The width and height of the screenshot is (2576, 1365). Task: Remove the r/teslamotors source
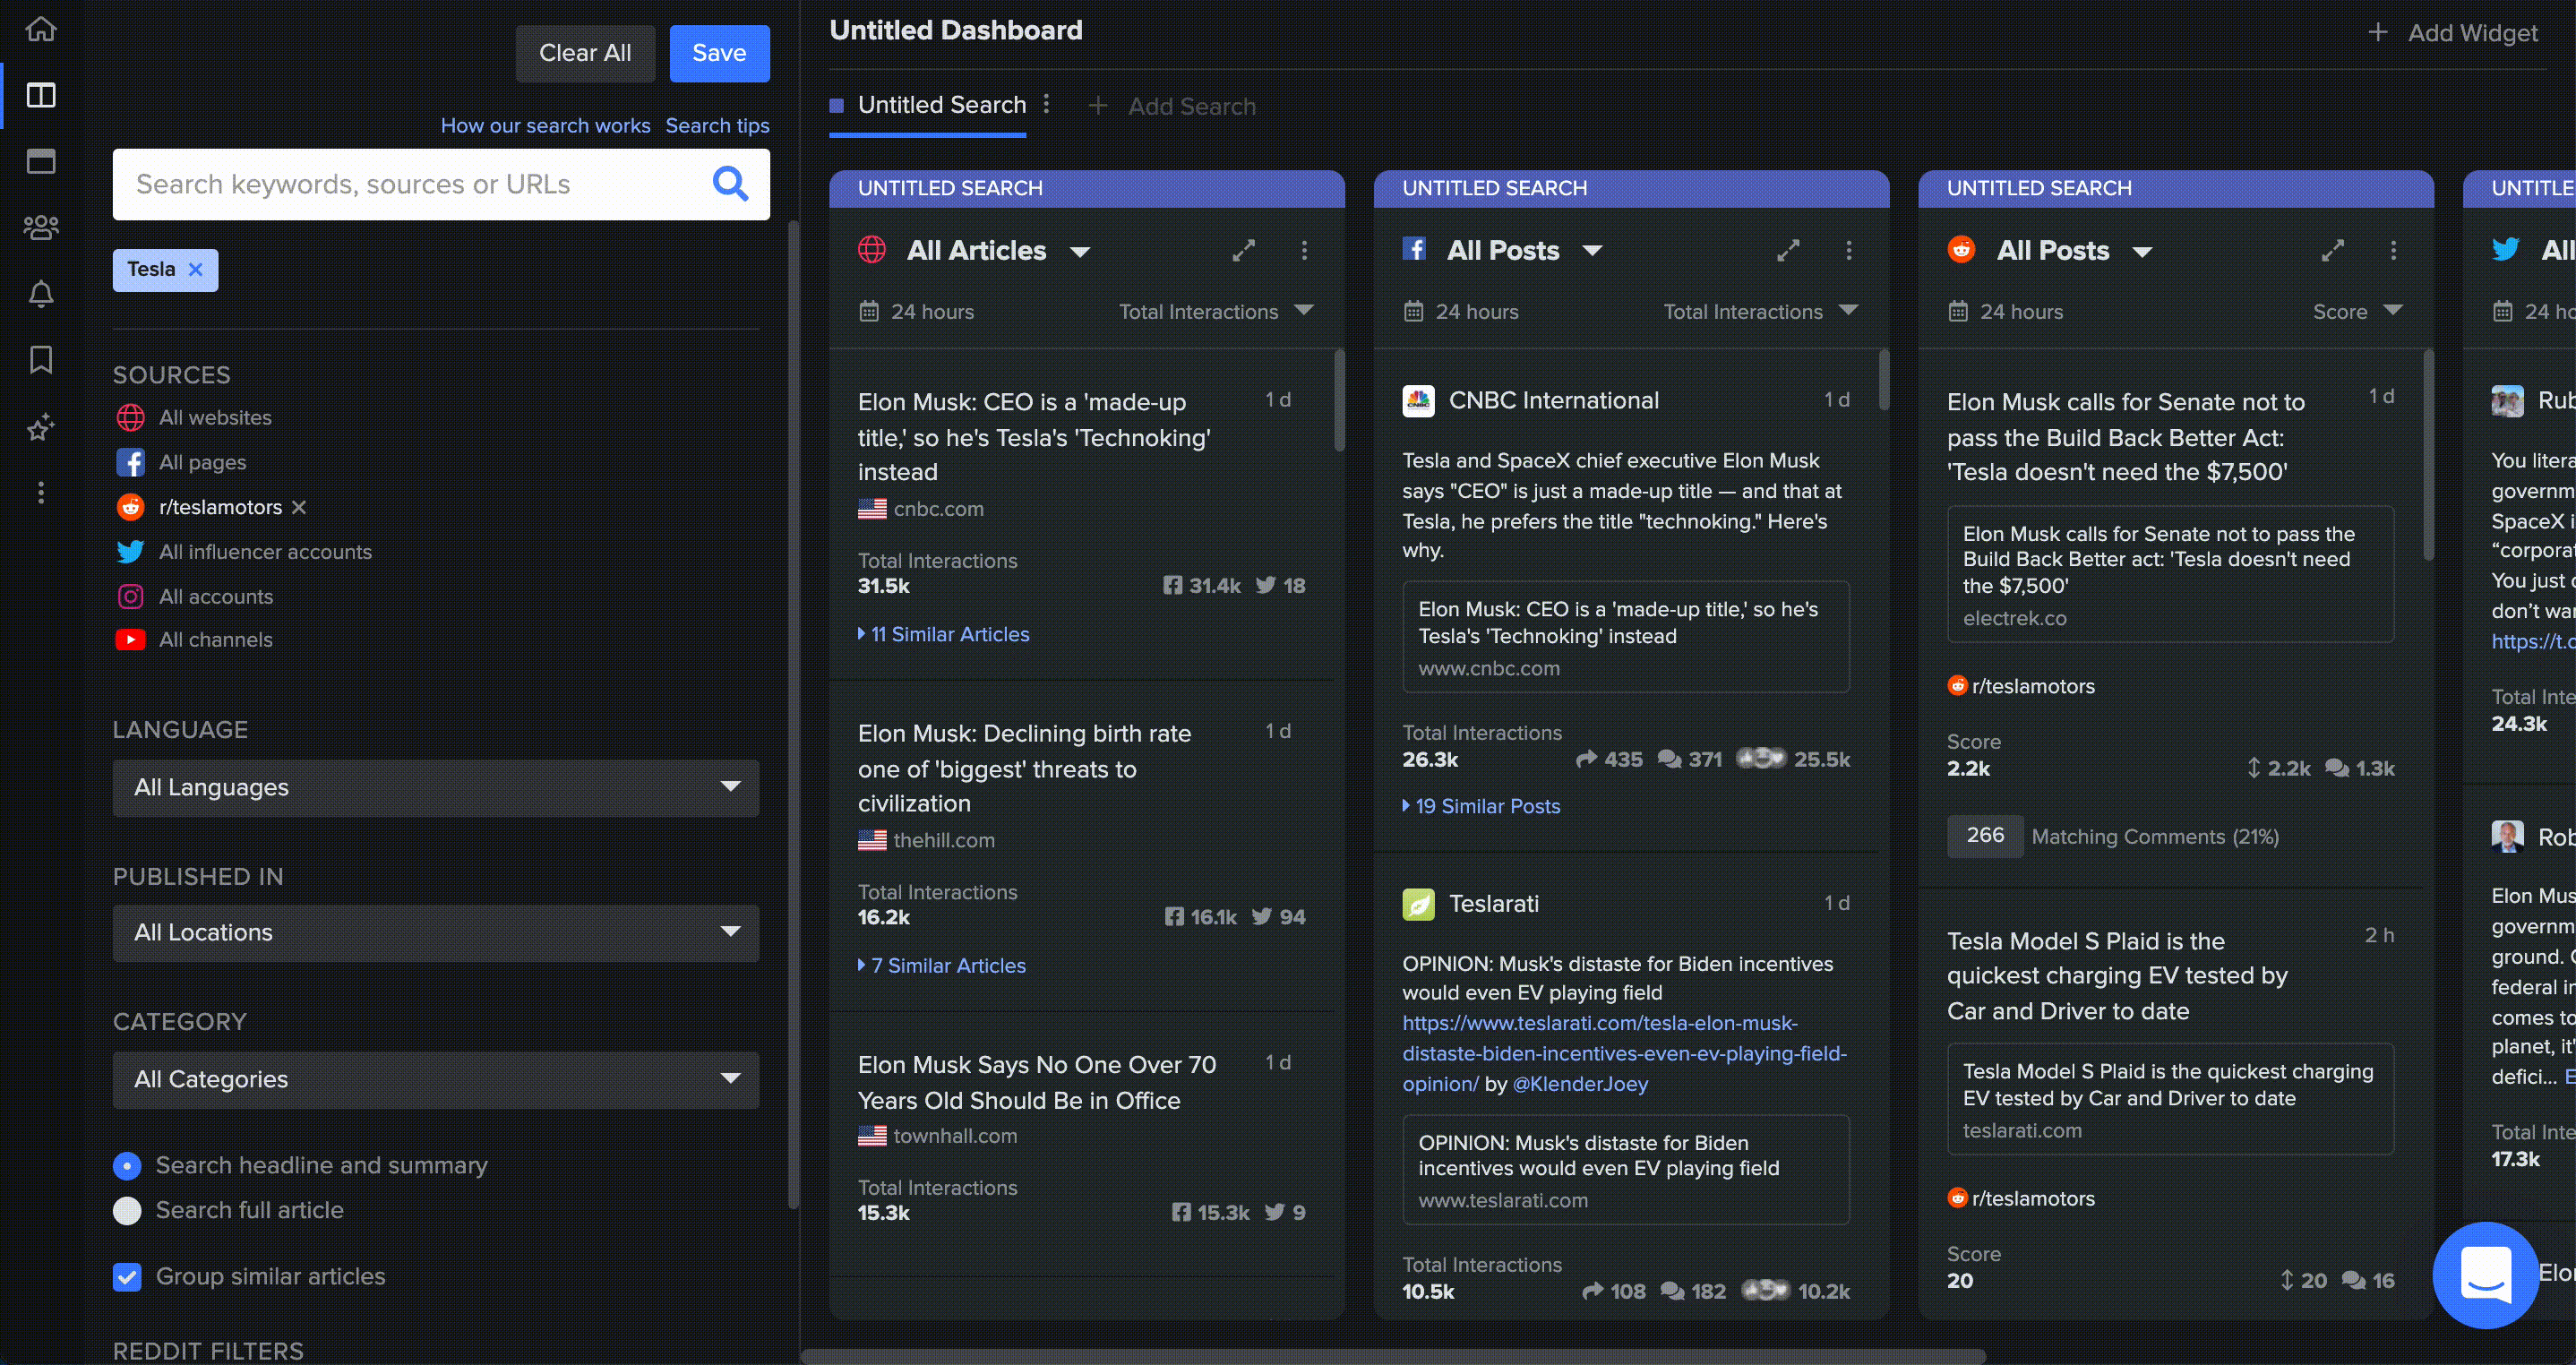tap(299, 507)
